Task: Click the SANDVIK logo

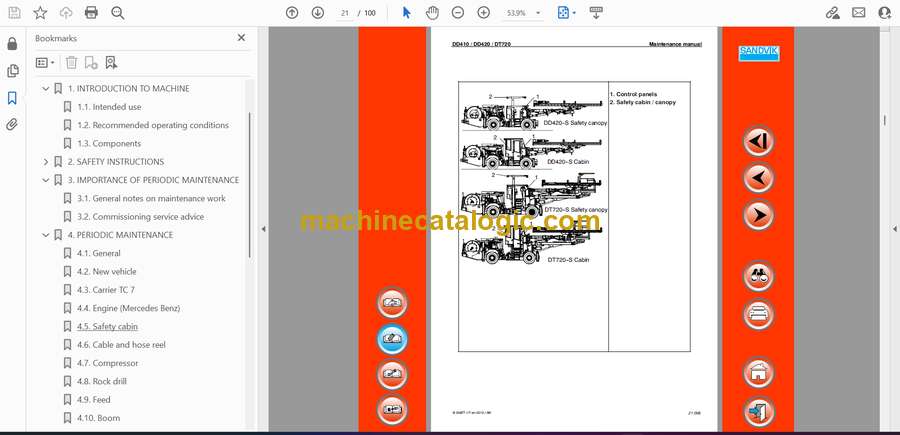Action: pos(758,53)
